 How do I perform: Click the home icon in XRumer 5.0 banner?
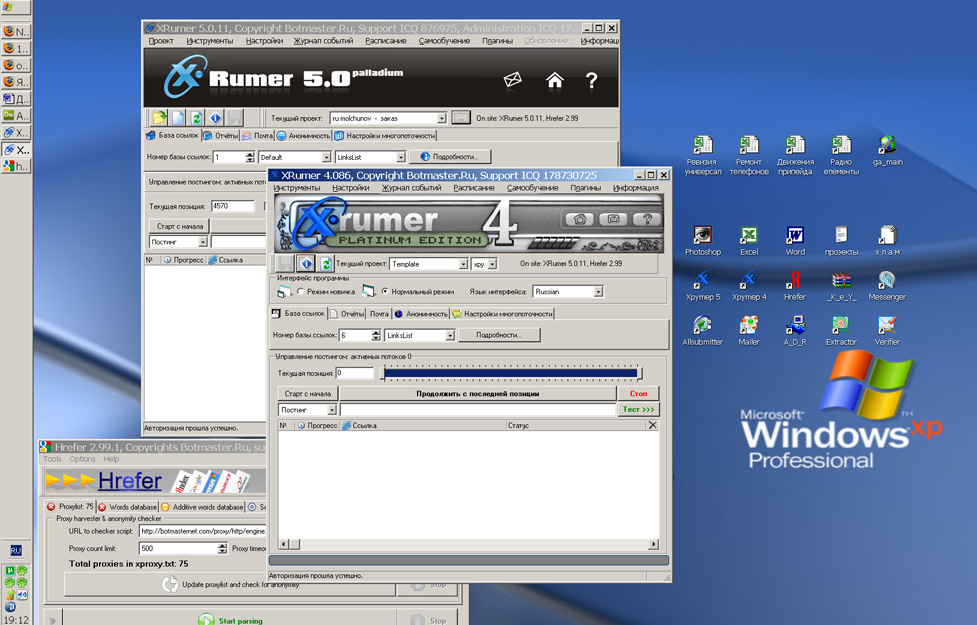pyautogui.click(x=555, y=80)
